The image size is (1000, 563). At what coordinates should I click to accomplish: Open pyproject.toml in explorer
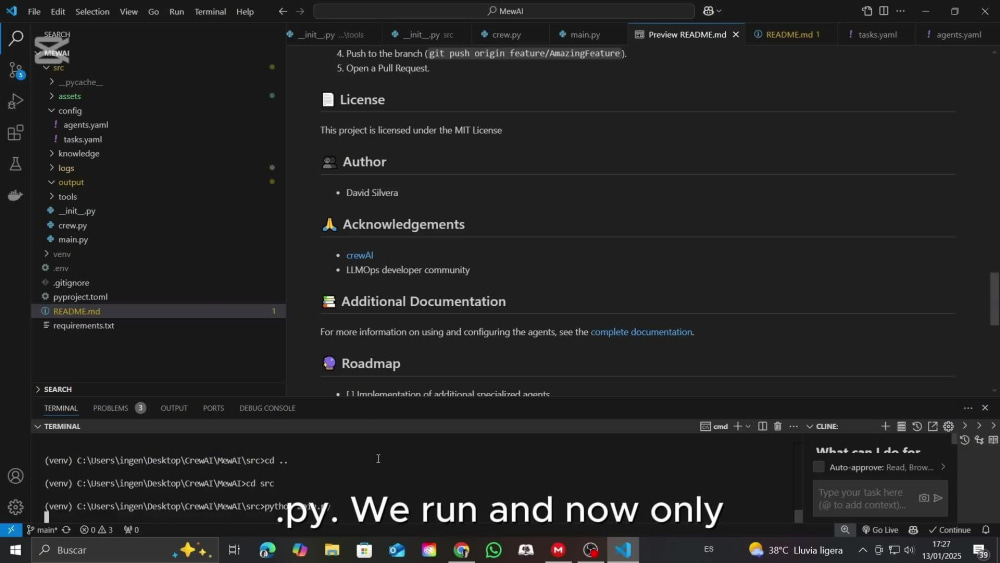click(x=80, y=297)
